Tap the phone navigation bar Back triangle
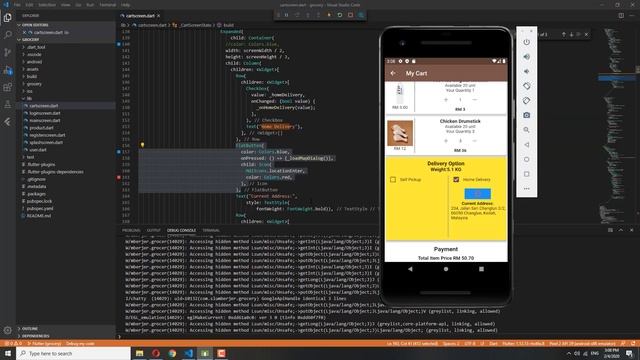The image size is (640, 360). (x=410, y=269)
